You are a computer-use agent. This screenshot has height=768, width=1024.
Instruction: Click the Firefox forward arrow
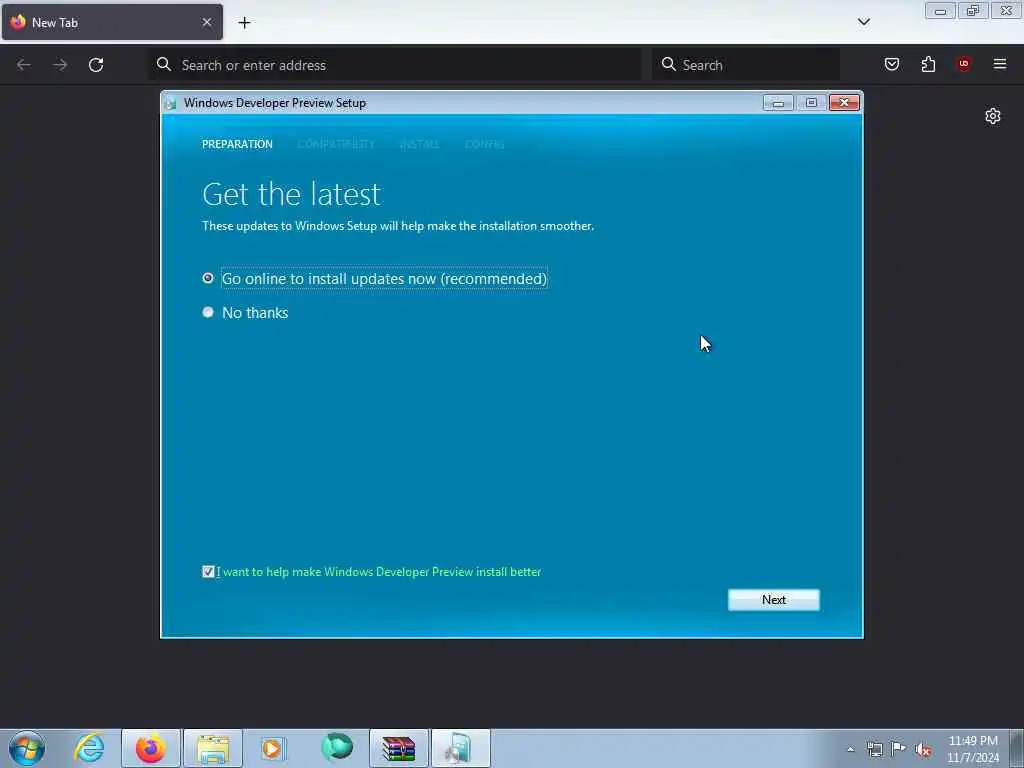coord(60,65)
